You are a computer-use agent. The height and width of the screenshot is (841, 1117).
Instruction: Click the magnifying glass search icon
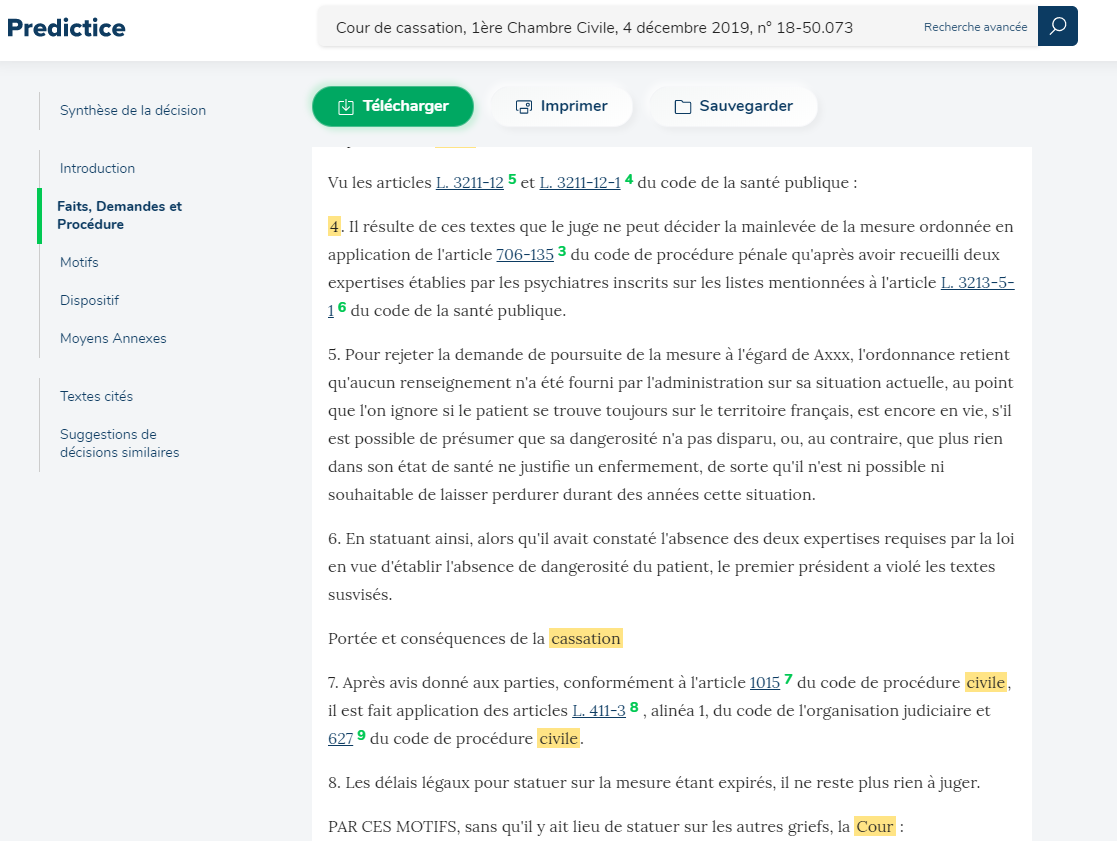1057,26
